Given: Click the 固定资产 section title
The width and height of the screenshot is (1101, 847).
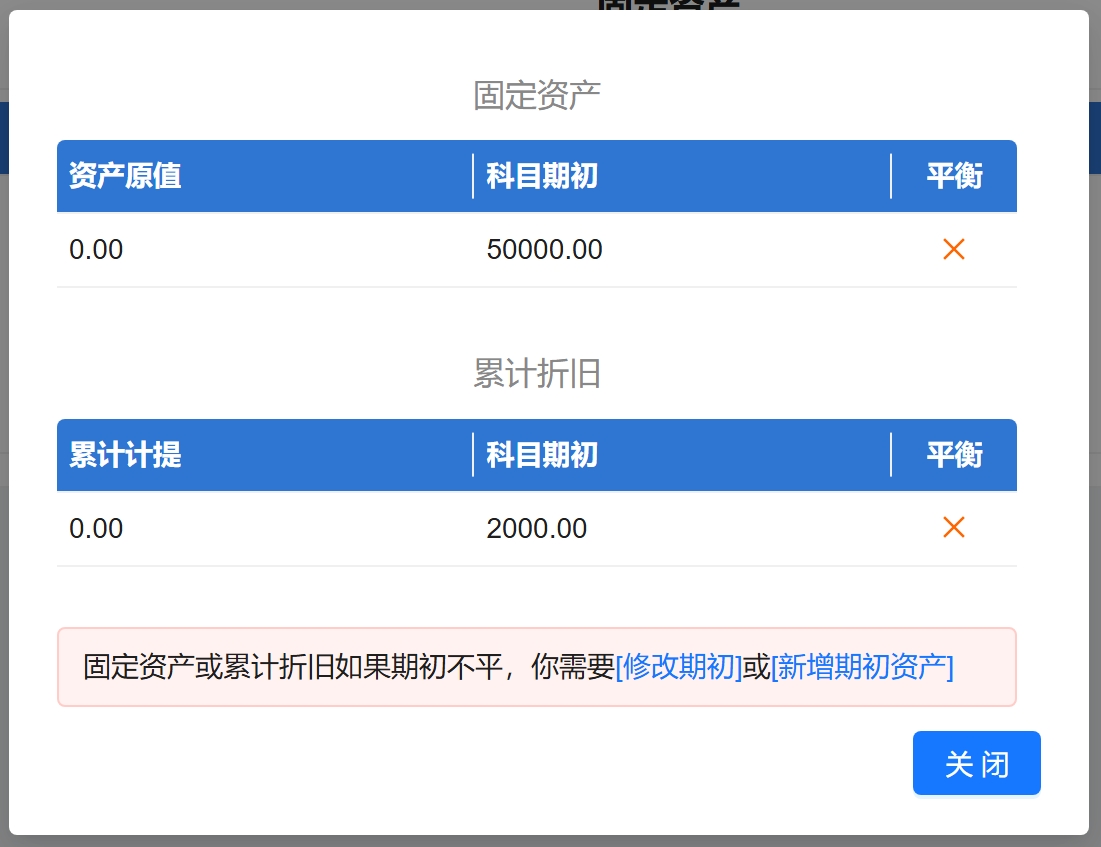Looking at the screenshot, I should coord(536,96).
